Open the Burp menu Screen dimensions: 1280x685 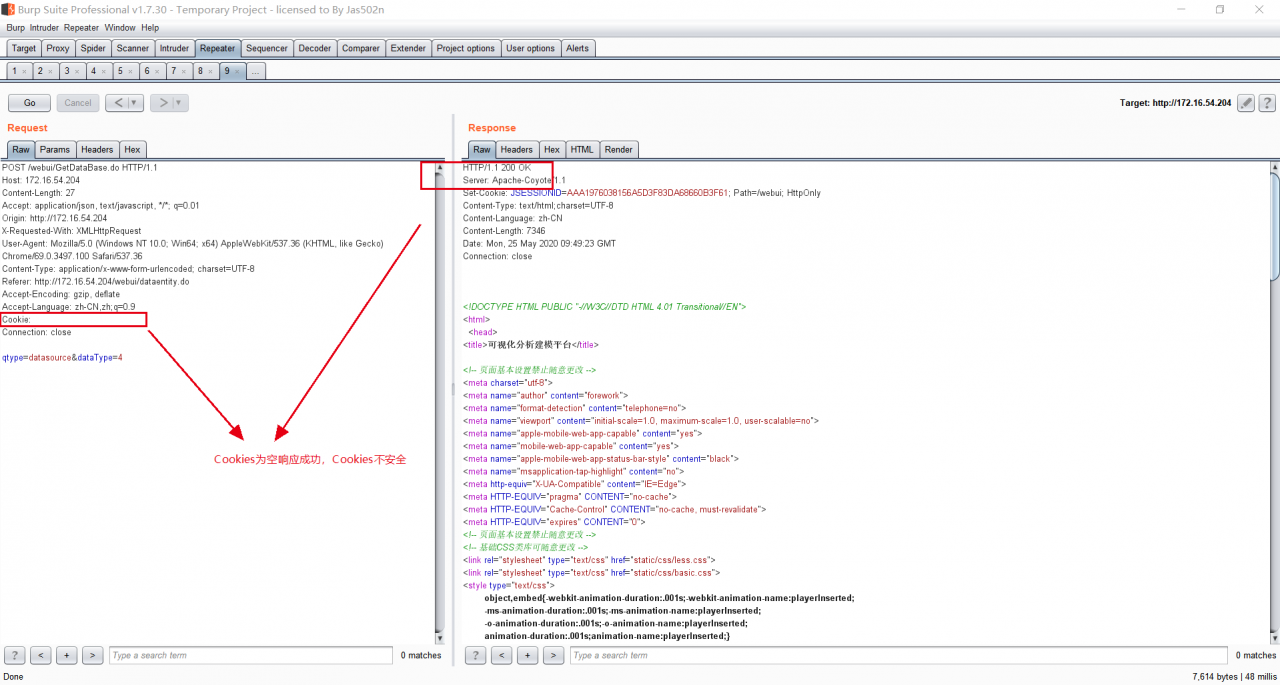[x=15, y=28]
